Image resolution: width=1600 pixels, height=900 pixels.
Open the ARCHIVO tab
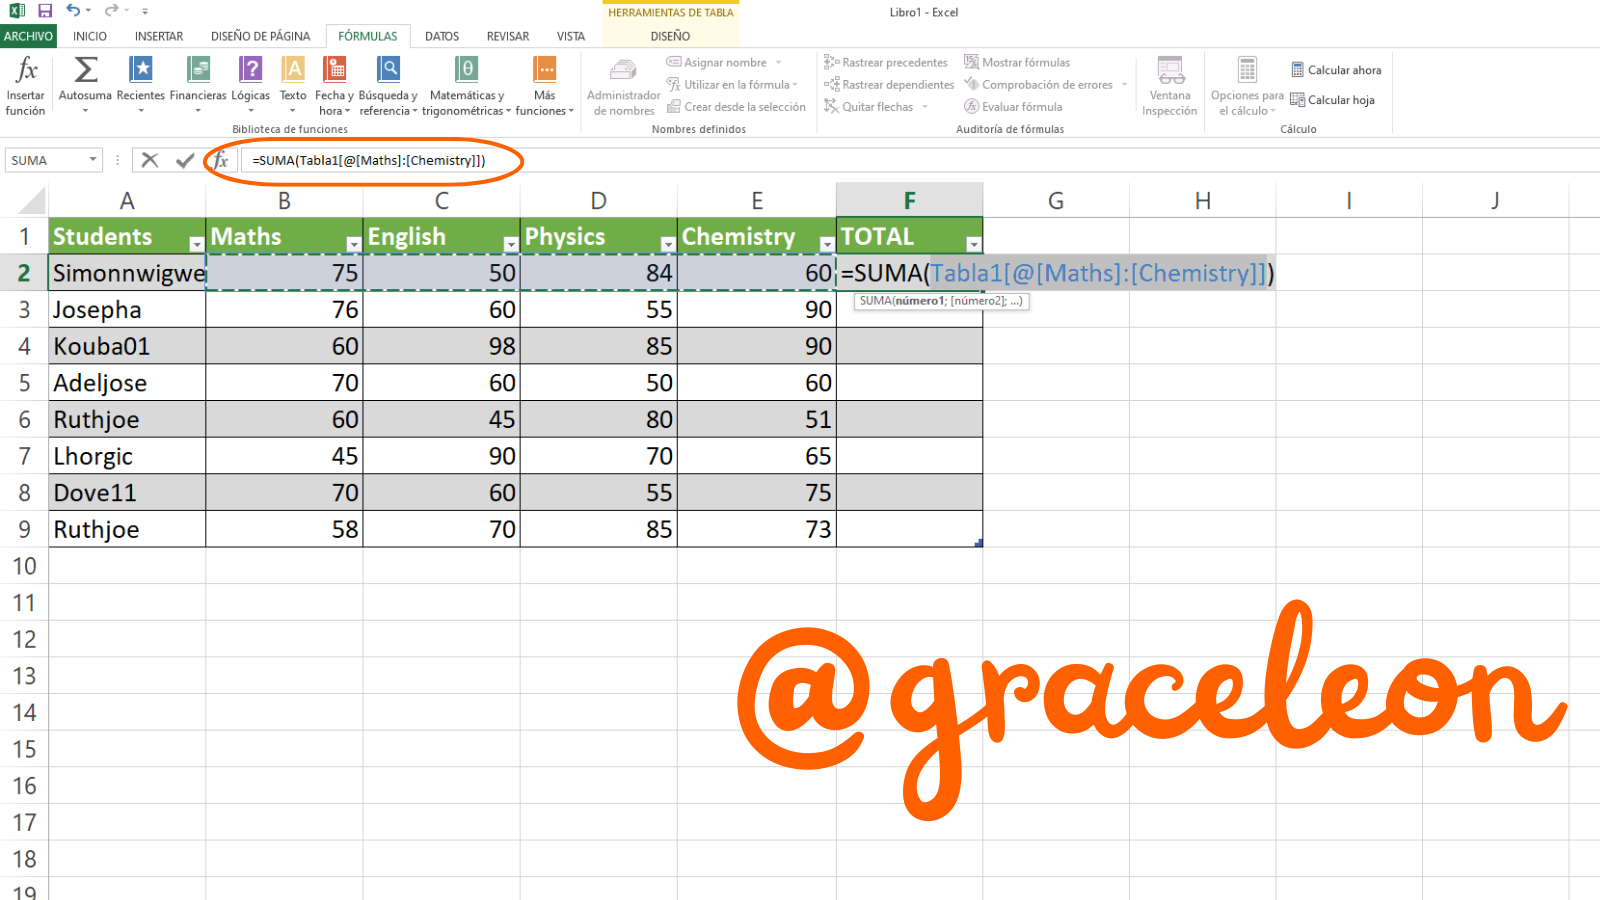coord(28,36)
